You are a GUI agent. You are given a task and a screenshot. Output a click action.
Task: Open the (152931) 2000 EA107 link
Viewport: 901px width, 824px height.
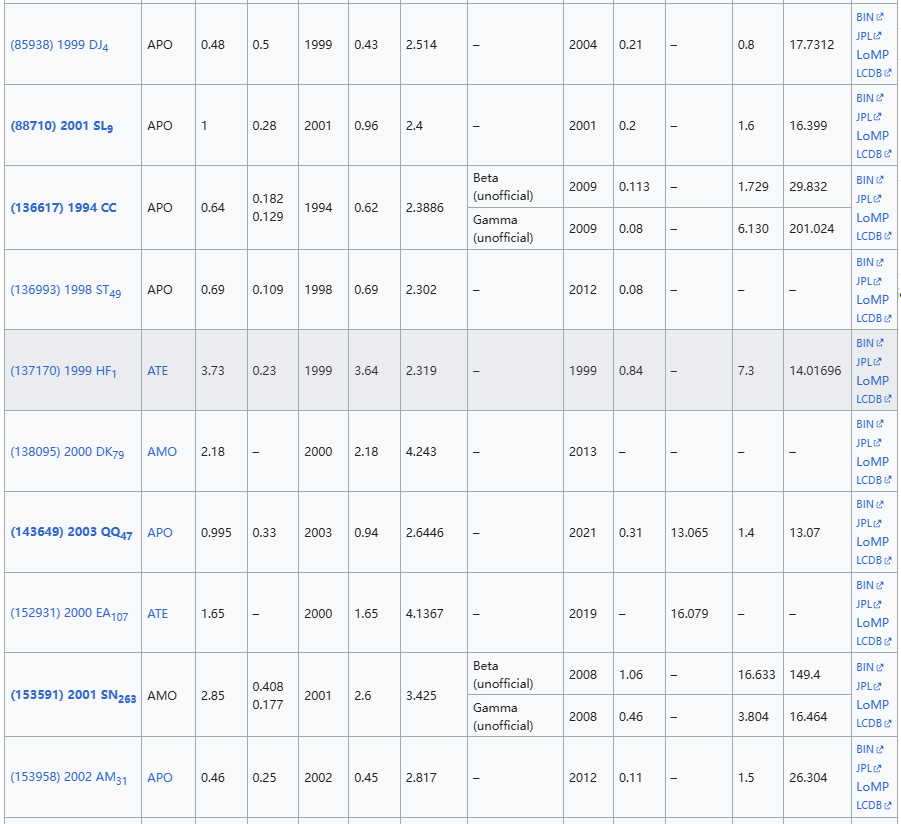coord(69,614)
